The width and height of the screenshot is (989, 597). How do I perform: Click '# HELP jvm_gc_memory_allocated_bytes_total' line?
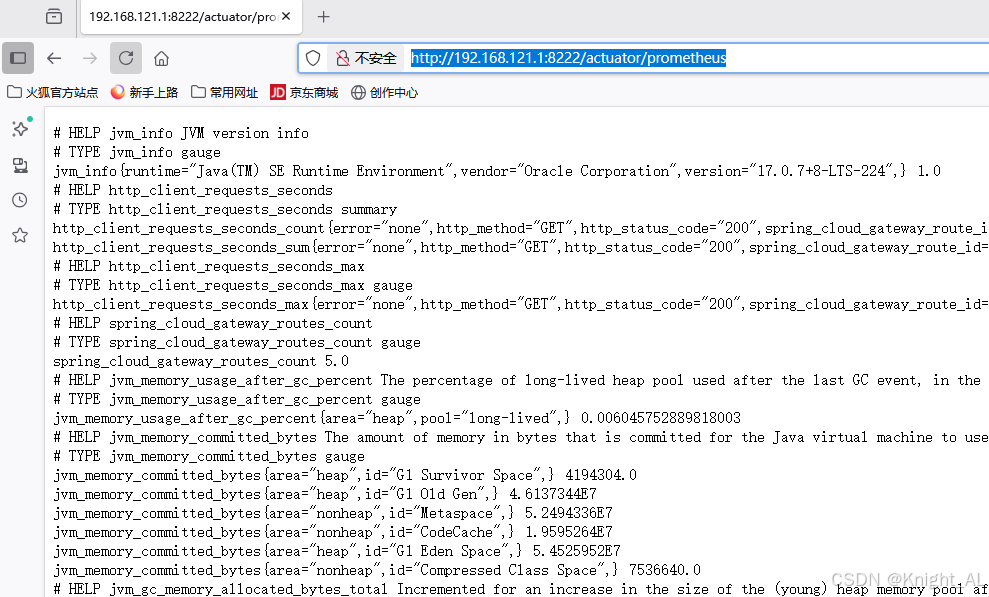point(521,589)
